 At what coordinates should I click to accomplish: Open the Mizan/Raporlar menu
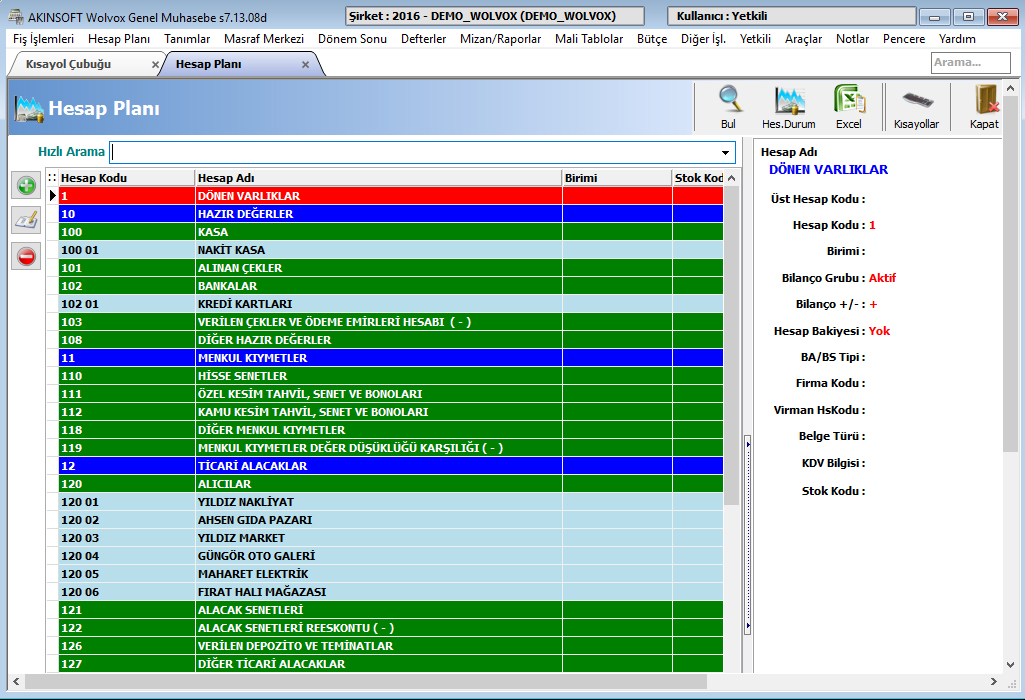pyautogui.click(x=501, y=39)
